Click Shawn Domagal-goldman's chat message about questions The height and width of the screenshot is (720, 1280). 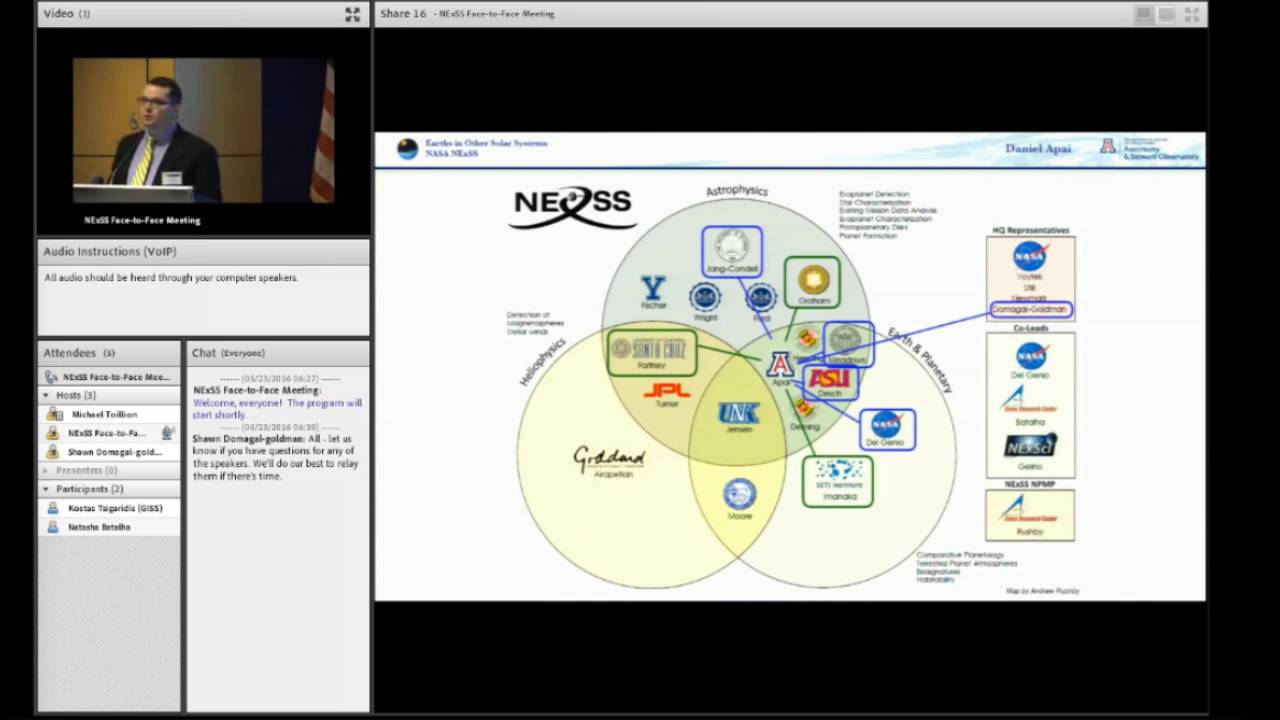pyautogui.click(x=276, y=457)
